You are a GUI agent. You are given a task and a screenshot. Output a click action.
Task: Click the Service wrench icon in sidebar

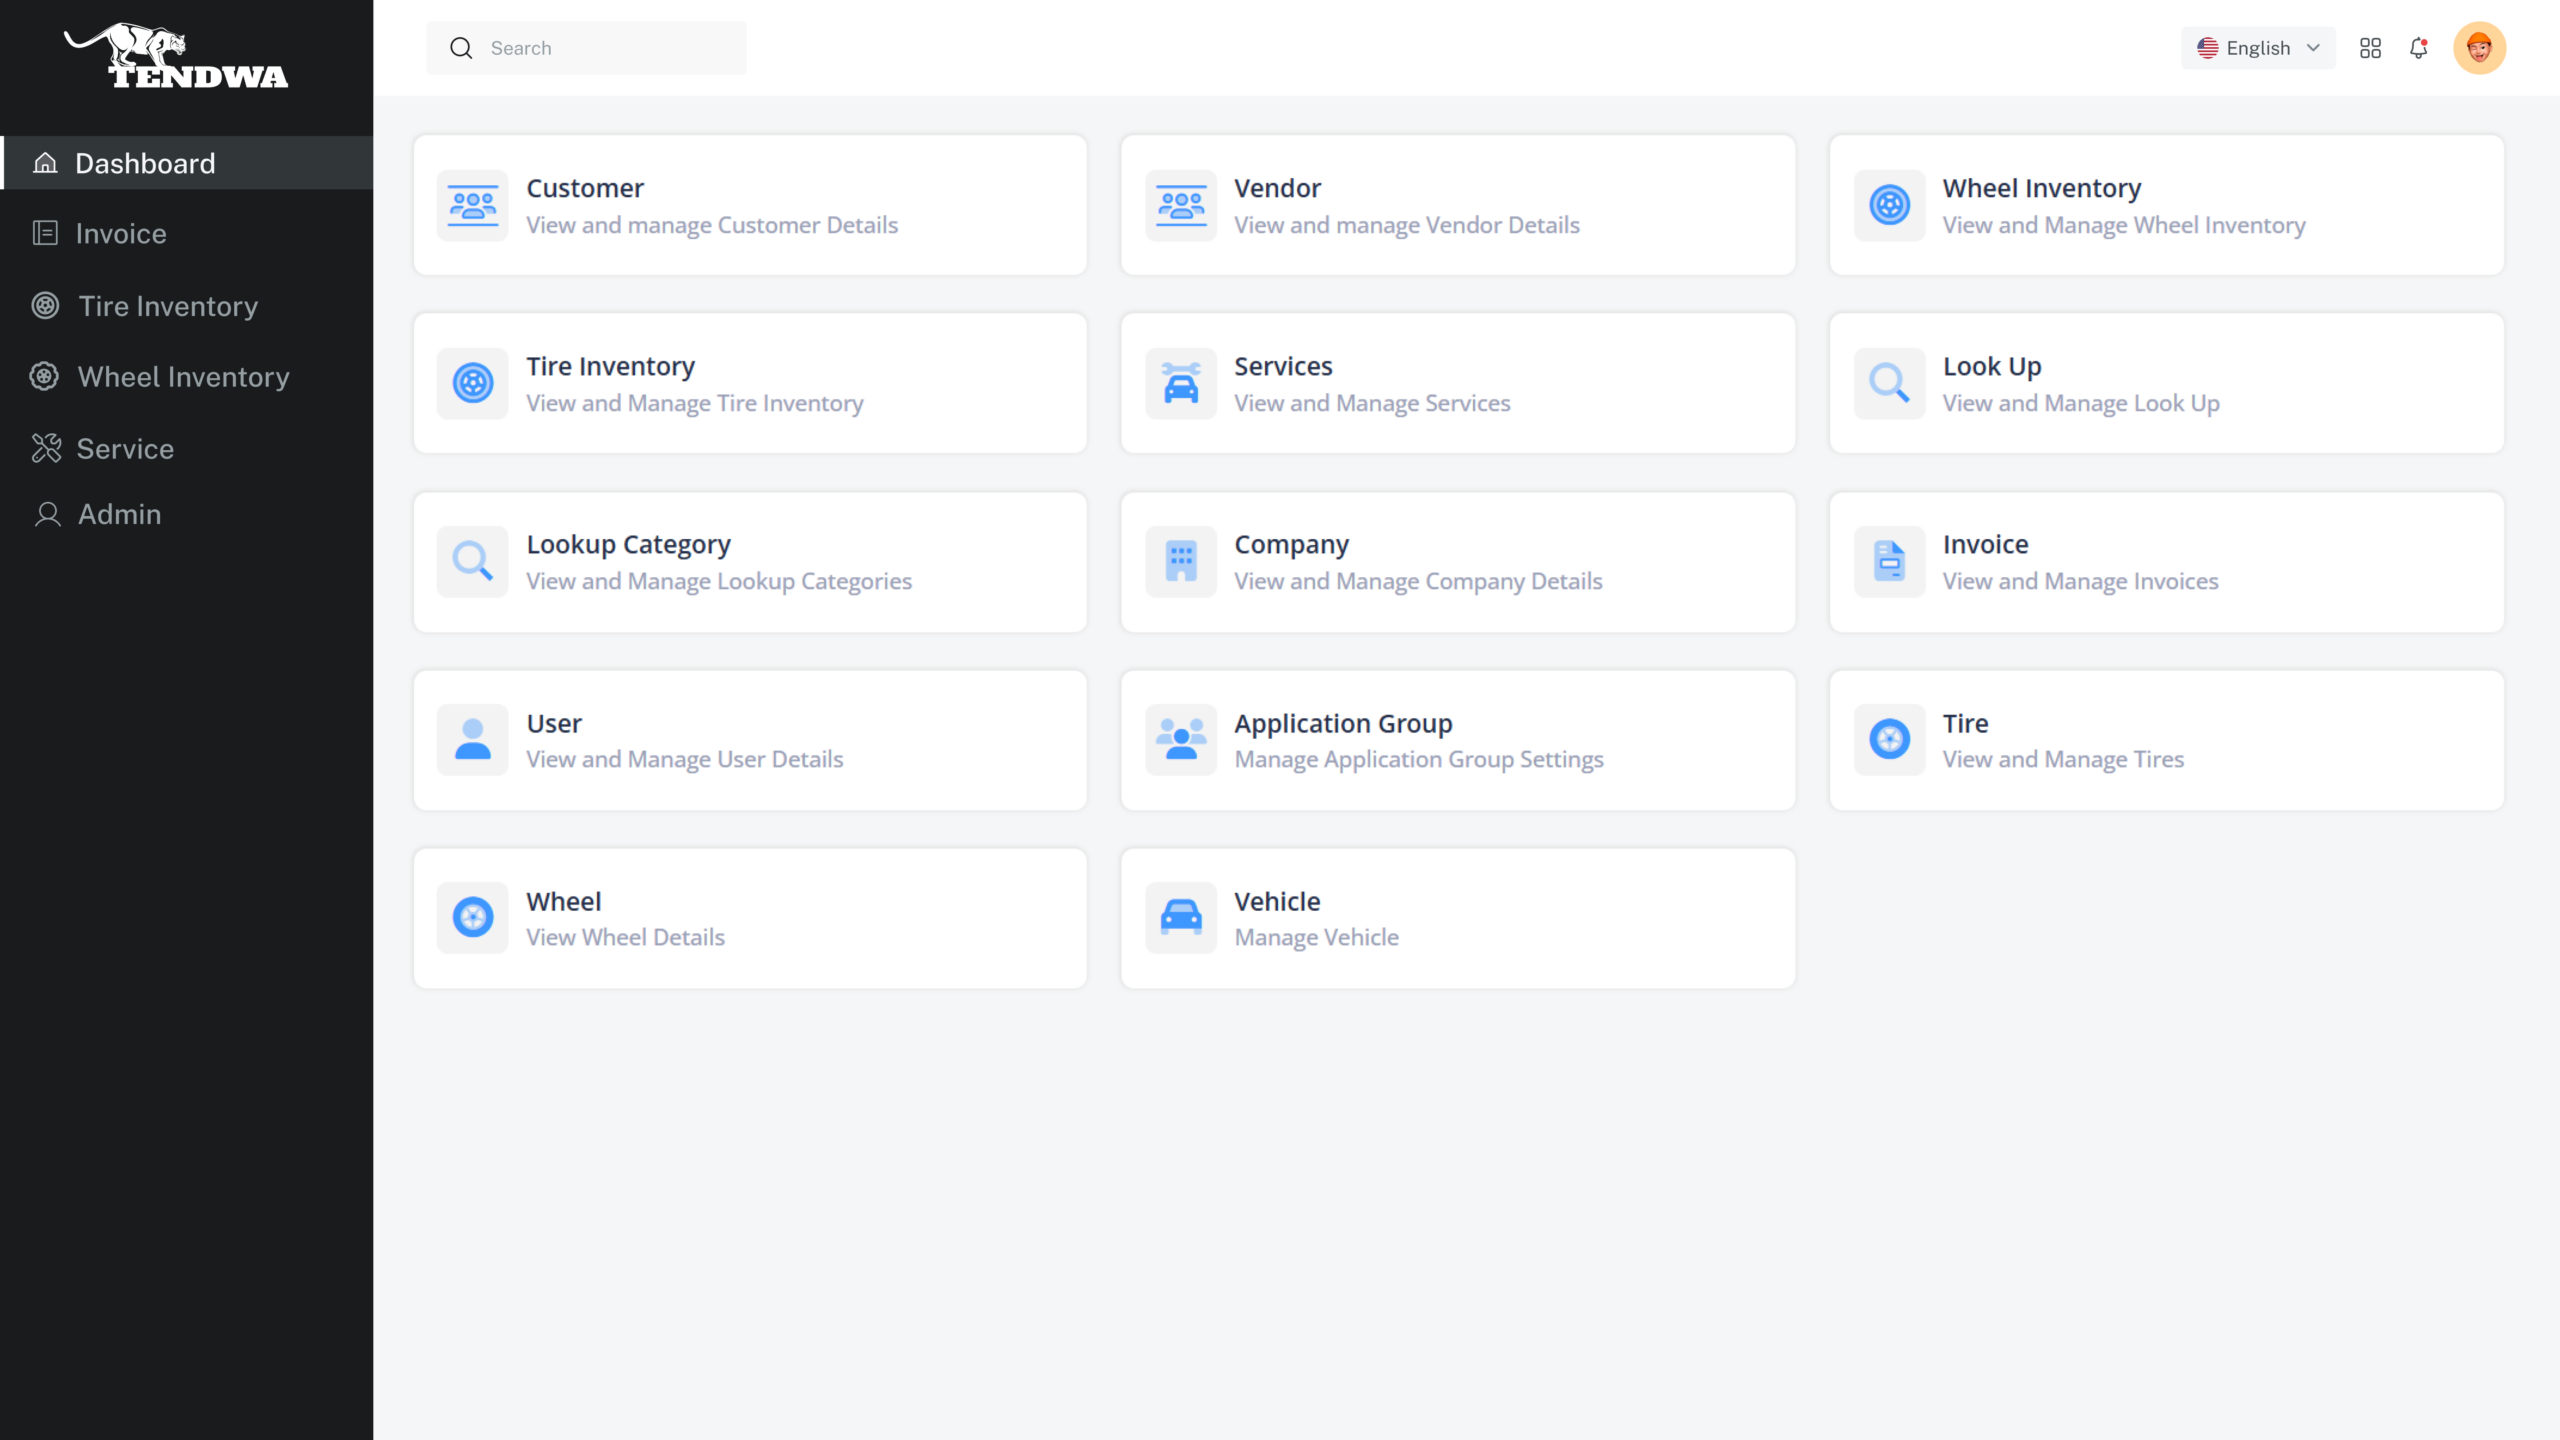point(45,448)
